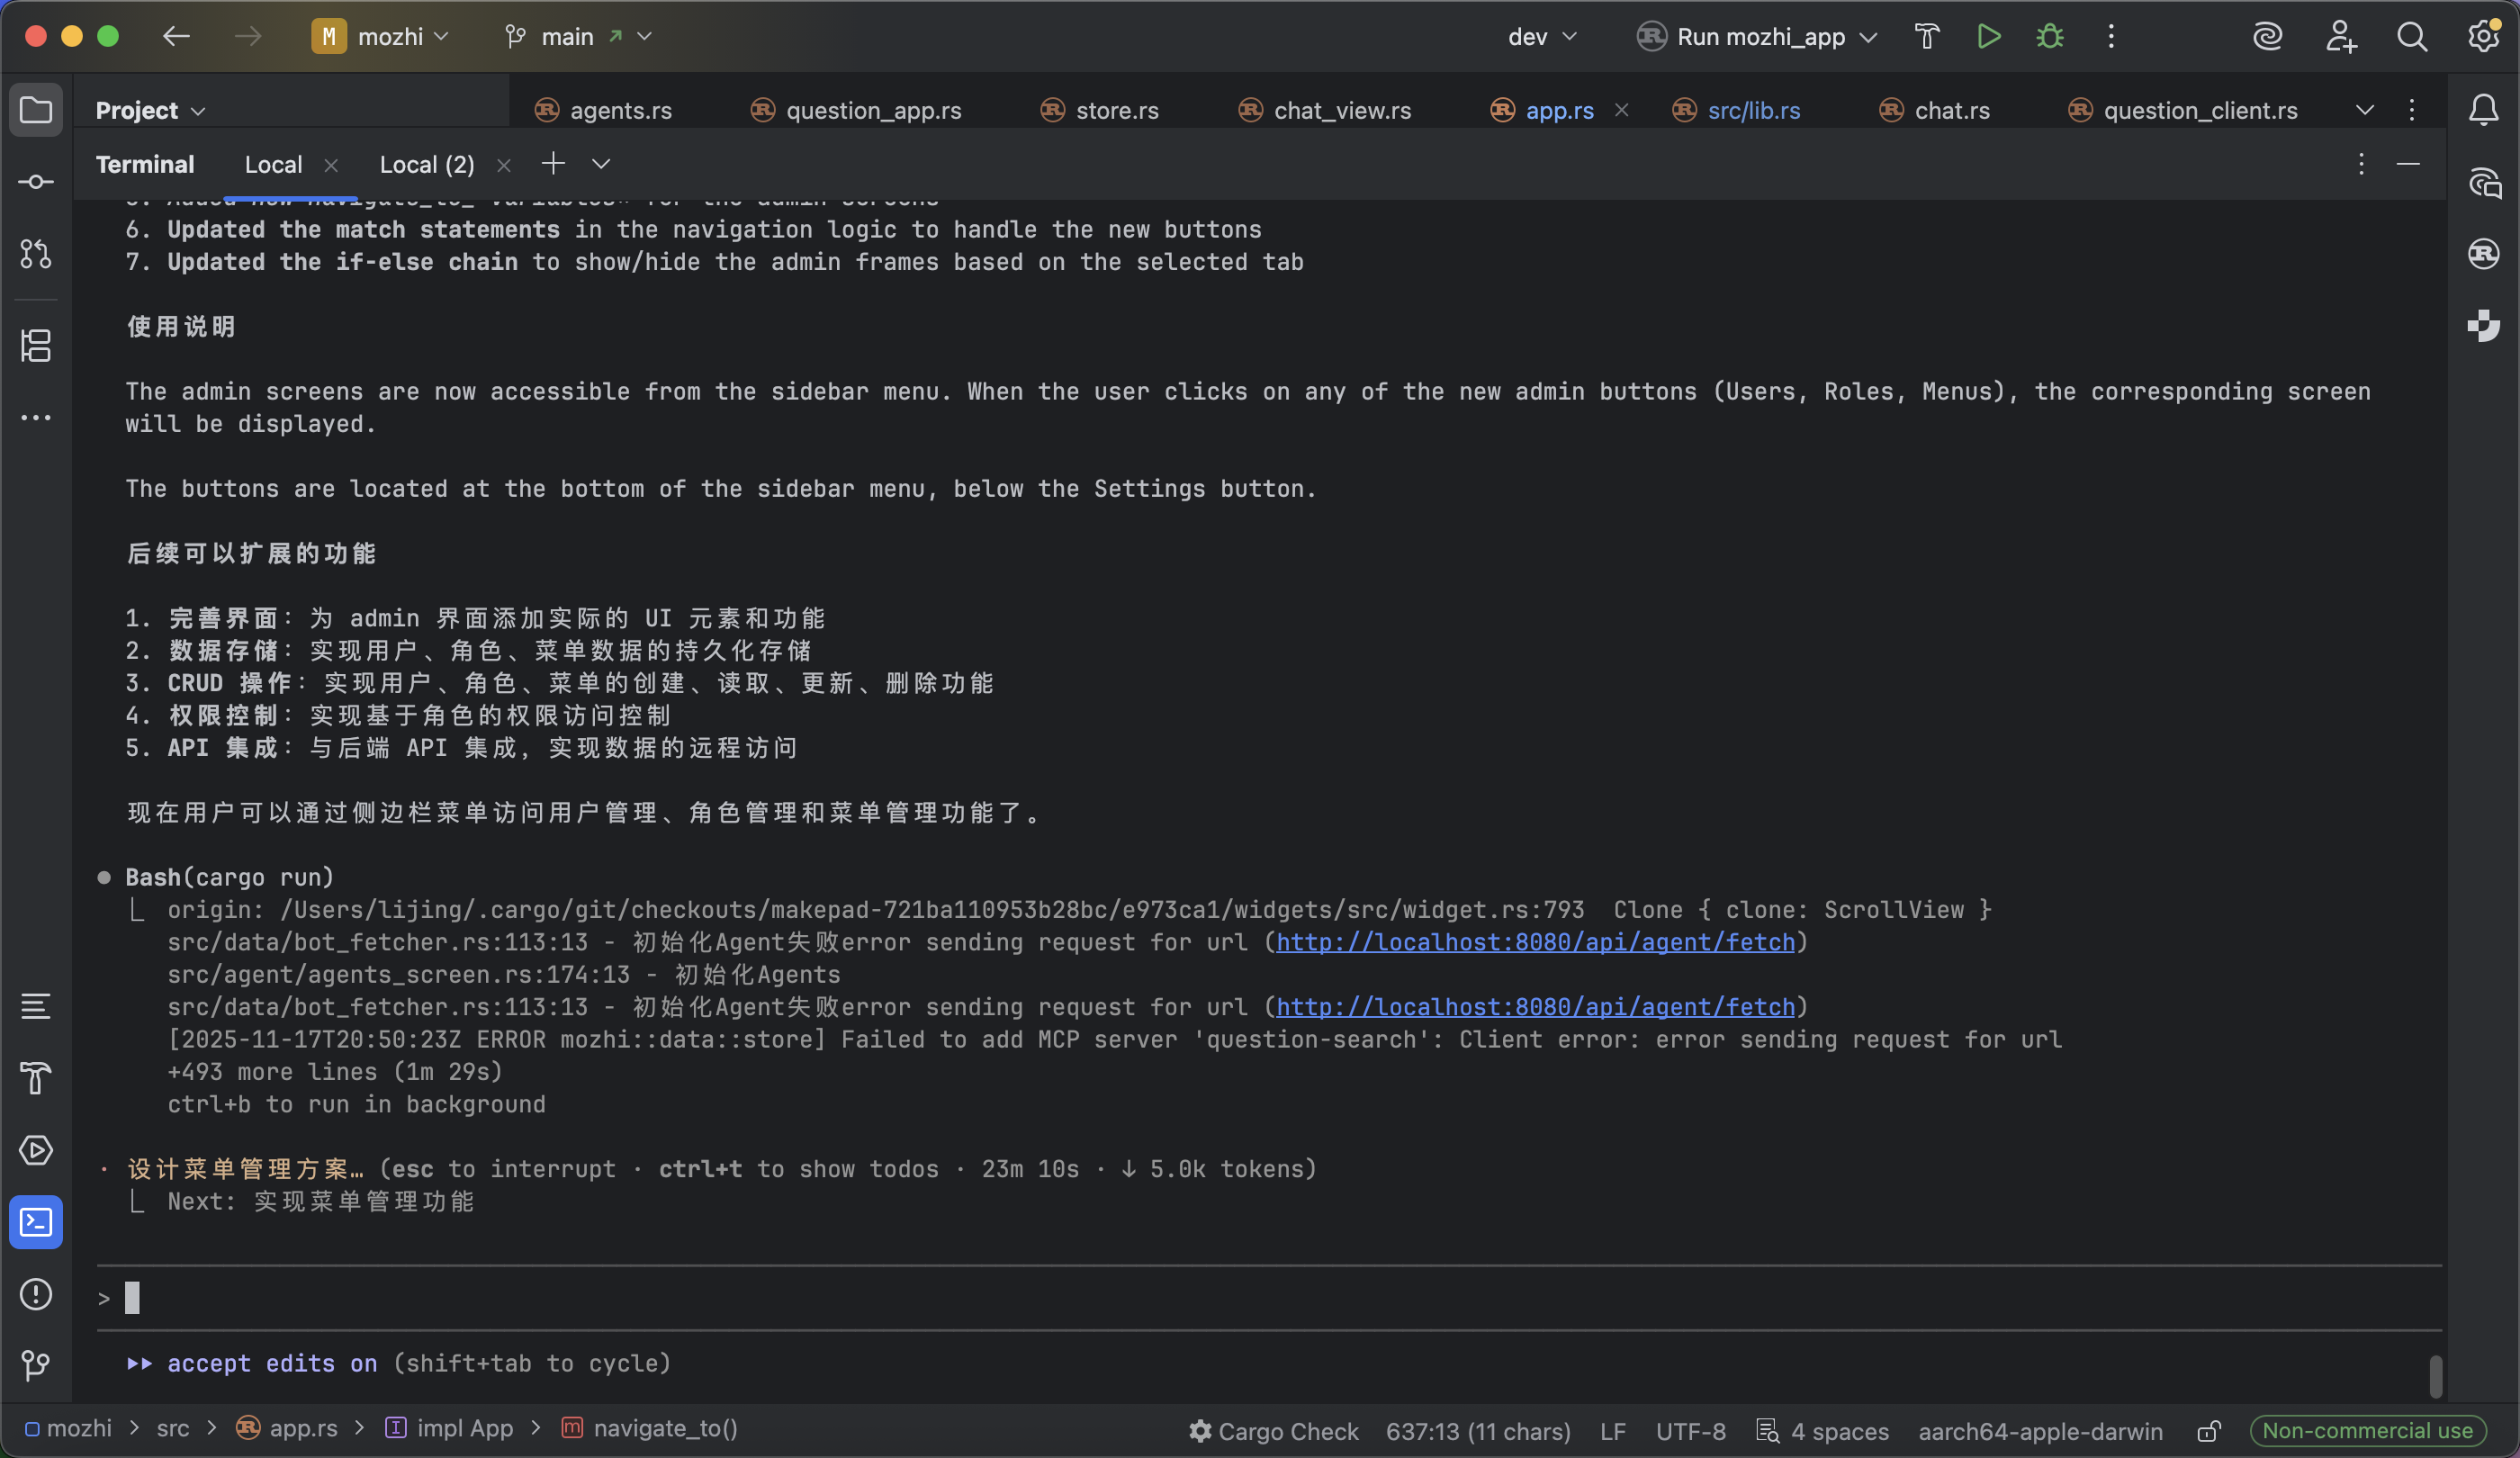This screenshot has height=1458, width=2520.
Task: Toggle the Project folder tool window button
Action: pos(36,110)
